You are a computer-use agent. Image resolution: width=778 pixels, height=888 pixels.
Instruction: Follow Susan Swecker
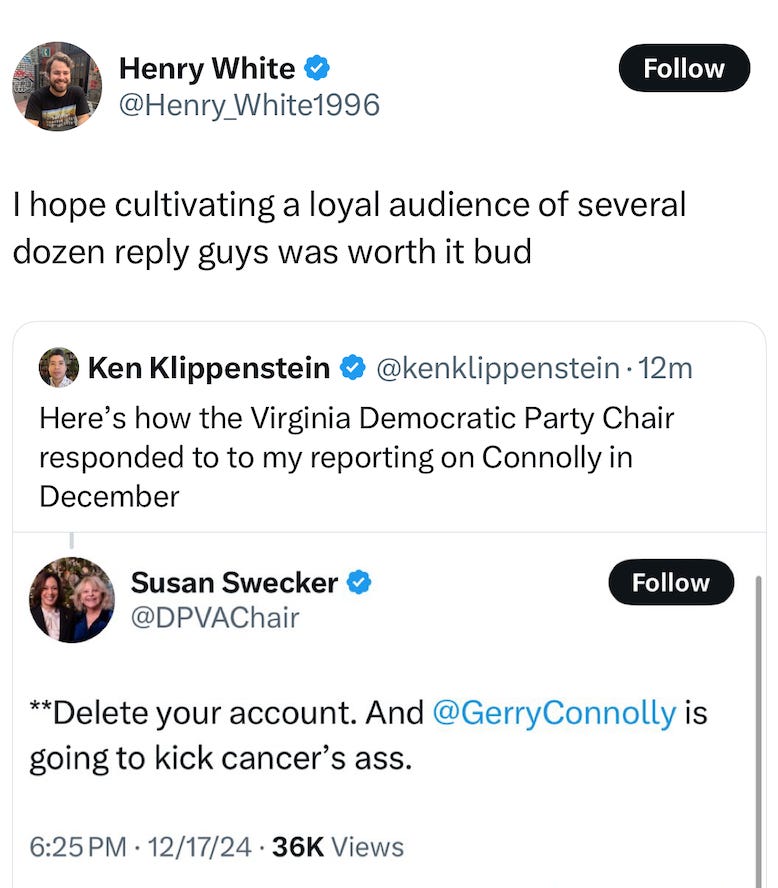pyautogui.click(x=671, y=582)
